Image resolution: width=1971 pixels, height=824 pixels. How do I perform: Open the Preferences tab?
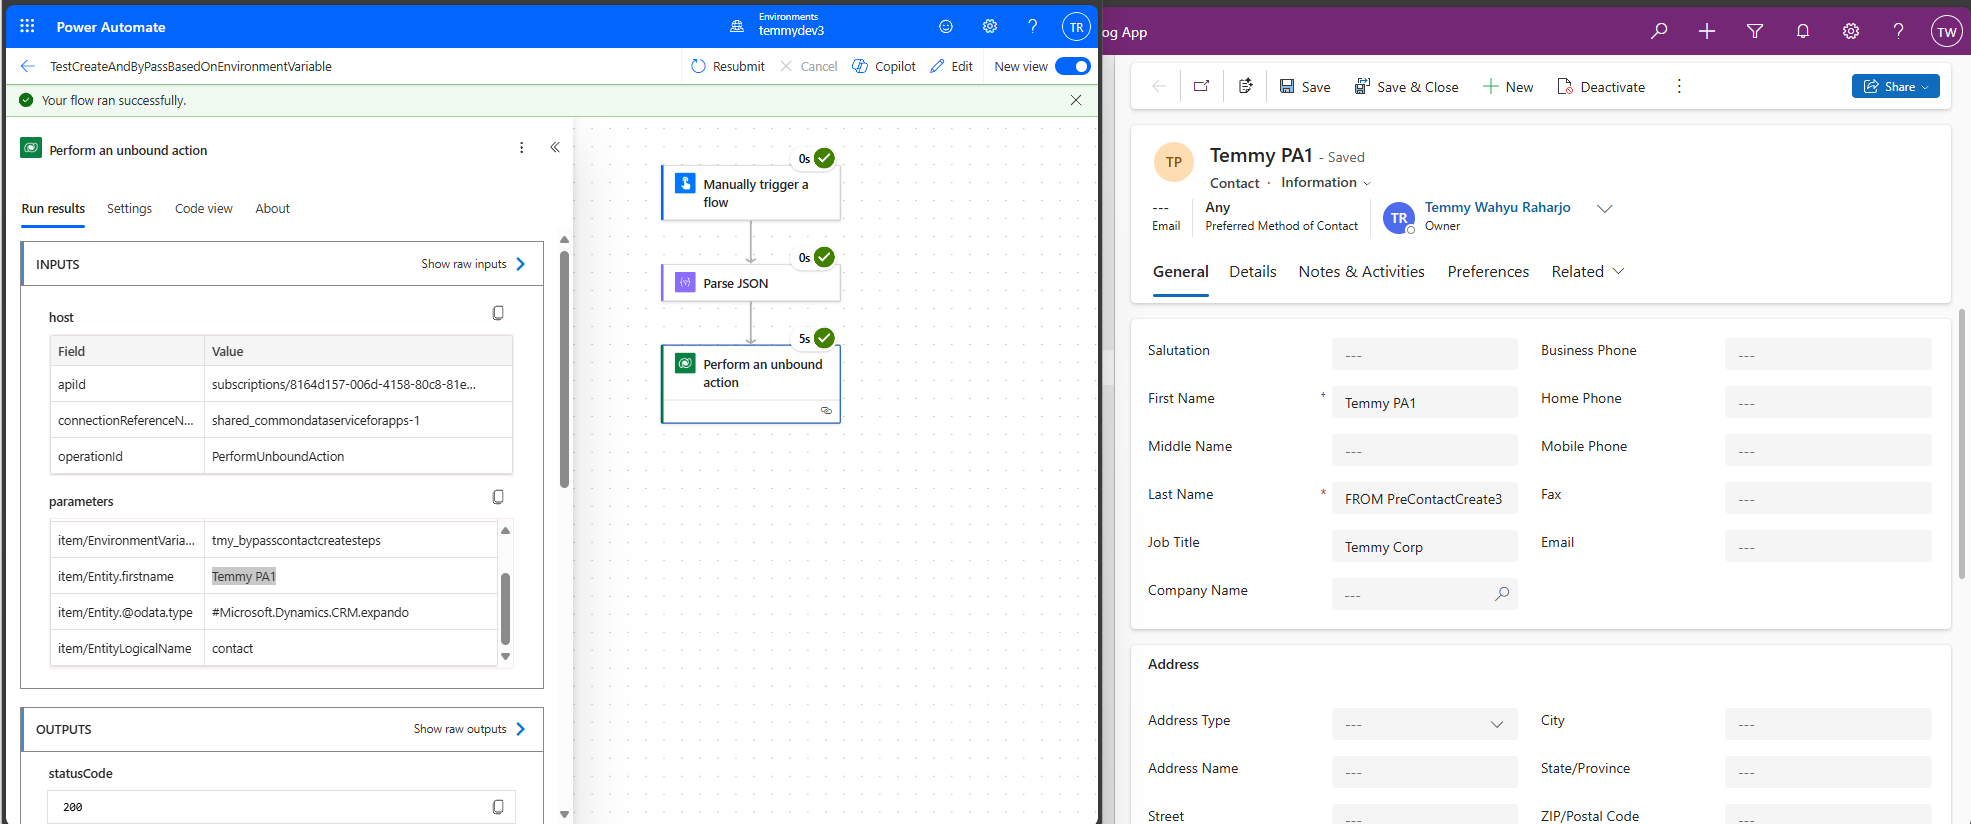1488,271
